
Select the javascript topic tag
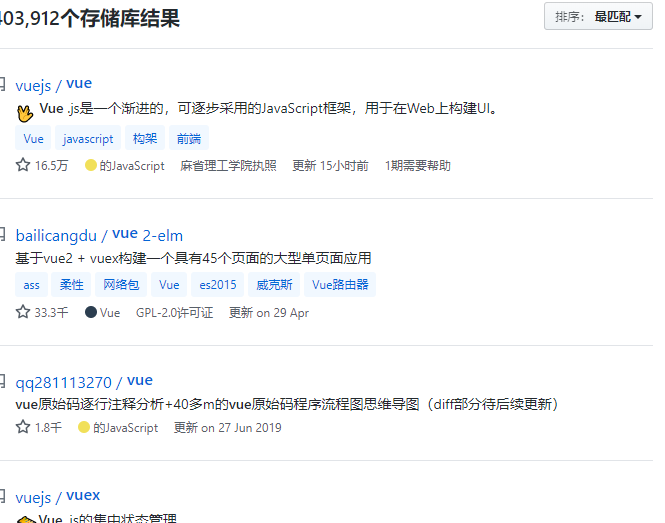pos(88,138)
